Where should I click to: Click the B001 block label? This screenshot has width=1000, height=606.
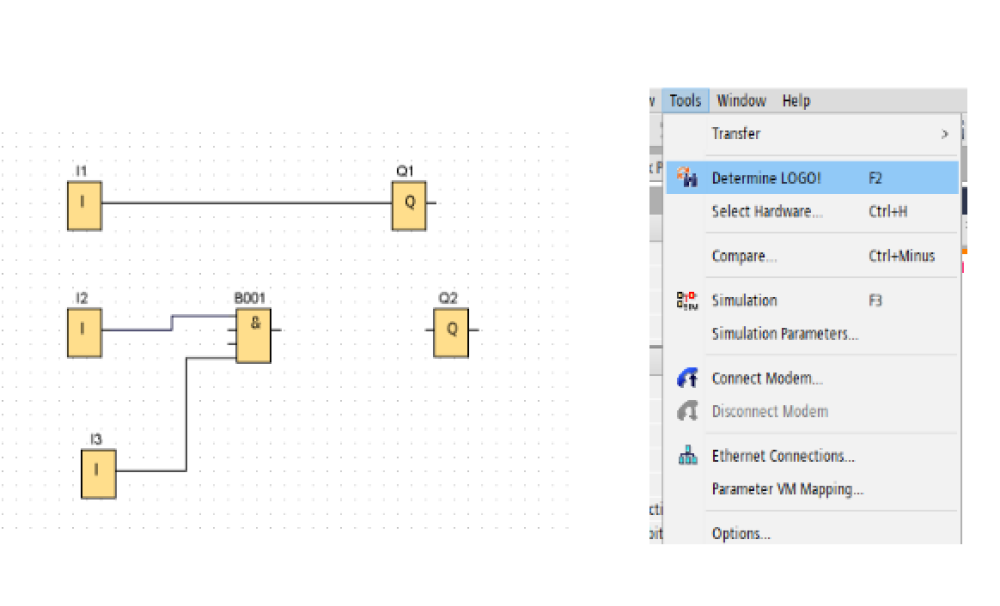249,298
